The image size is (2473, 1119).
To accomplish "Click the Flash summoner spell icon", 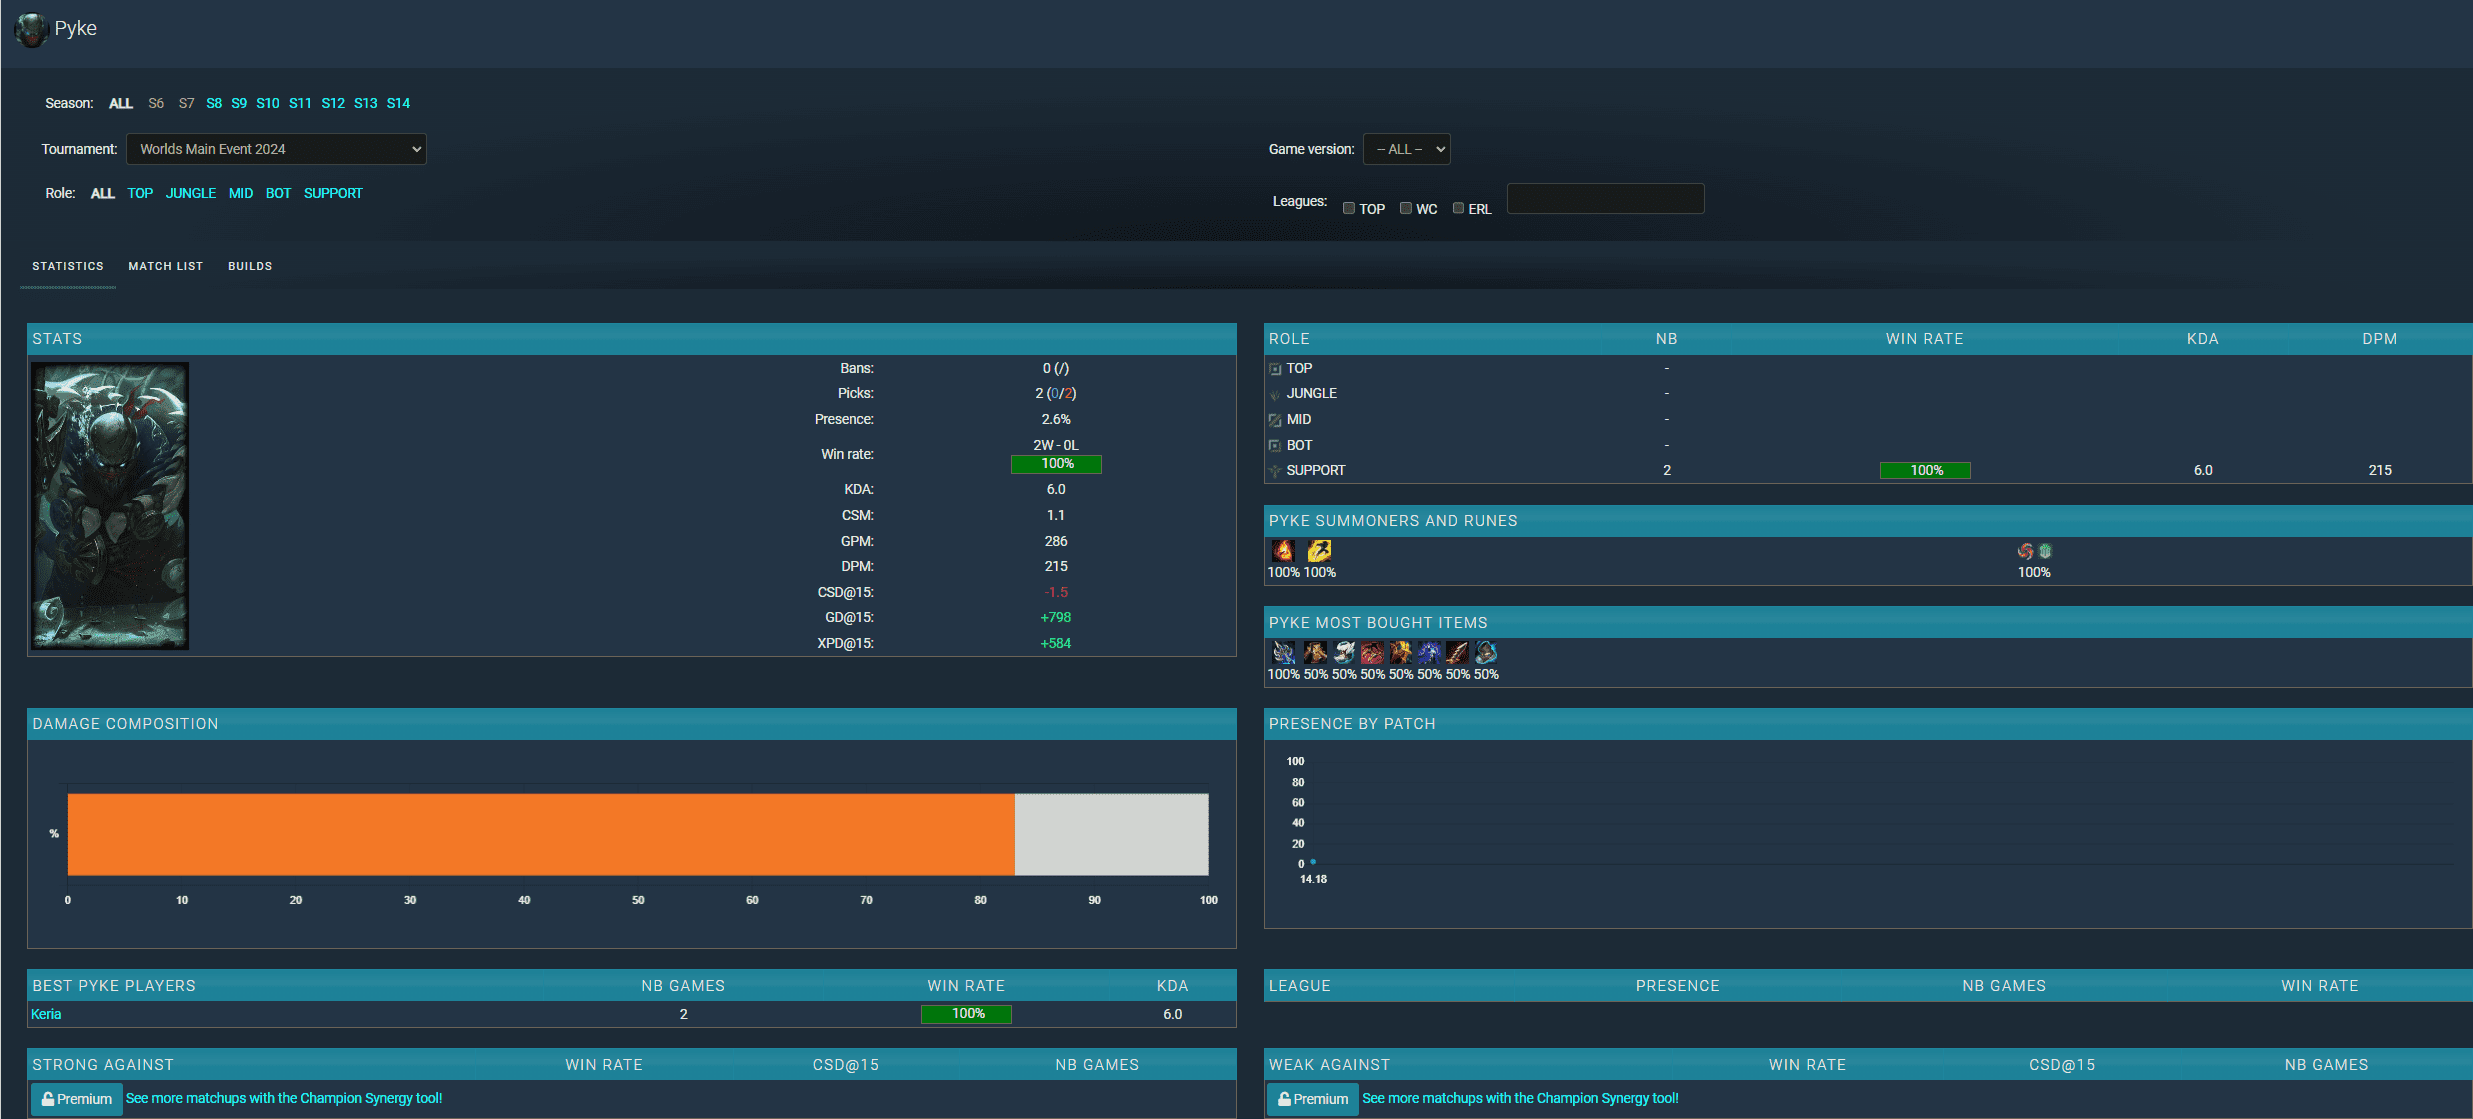I will pos(1319,551).
